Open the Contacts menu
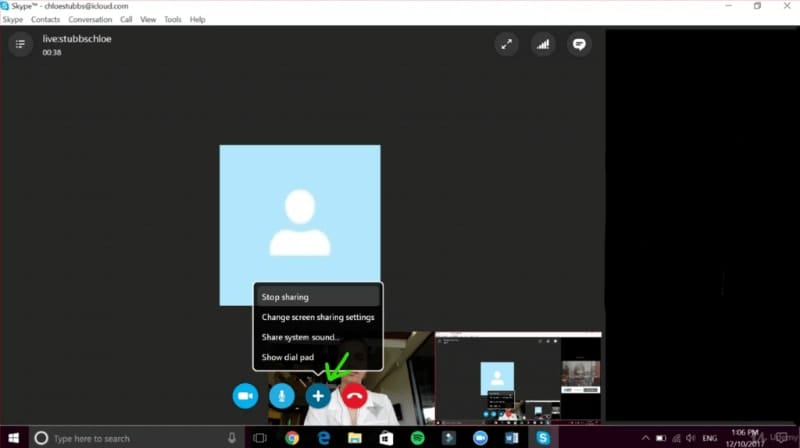The width and height of the screenshot is (800, 448). click(x=45, y=19)
